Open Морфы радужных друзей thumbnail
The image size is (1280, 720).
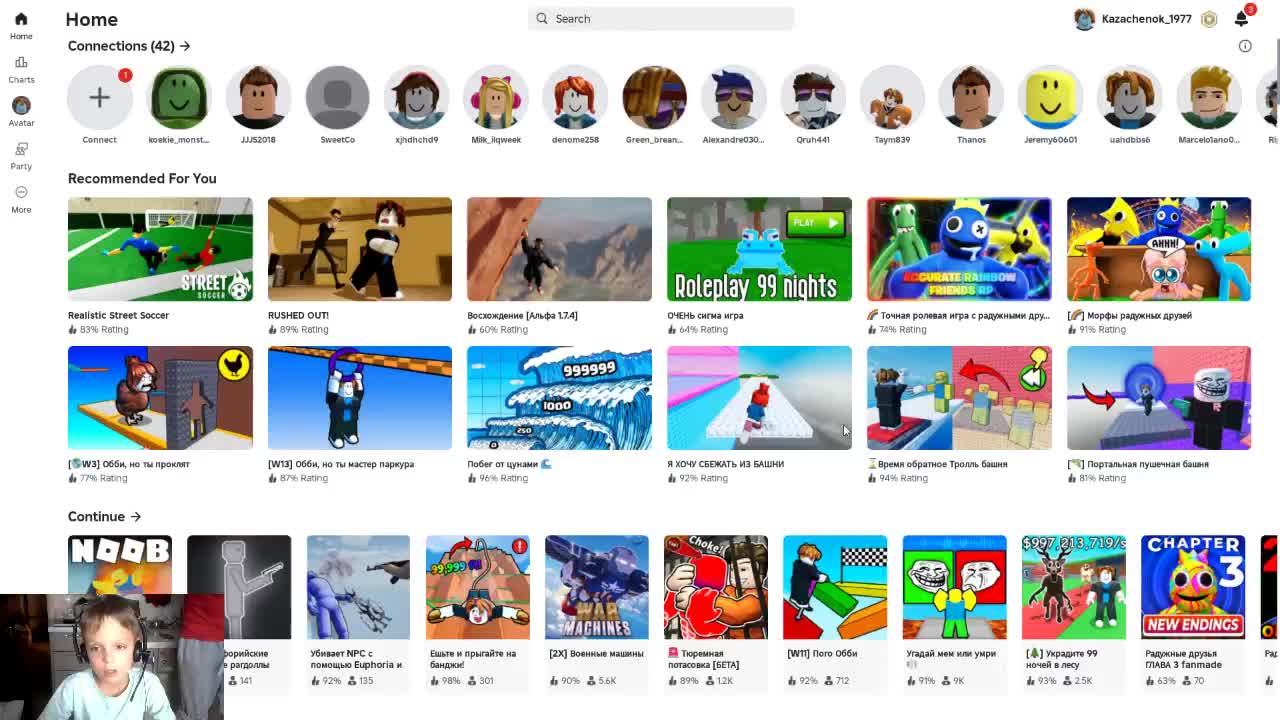coord(1159,249)
